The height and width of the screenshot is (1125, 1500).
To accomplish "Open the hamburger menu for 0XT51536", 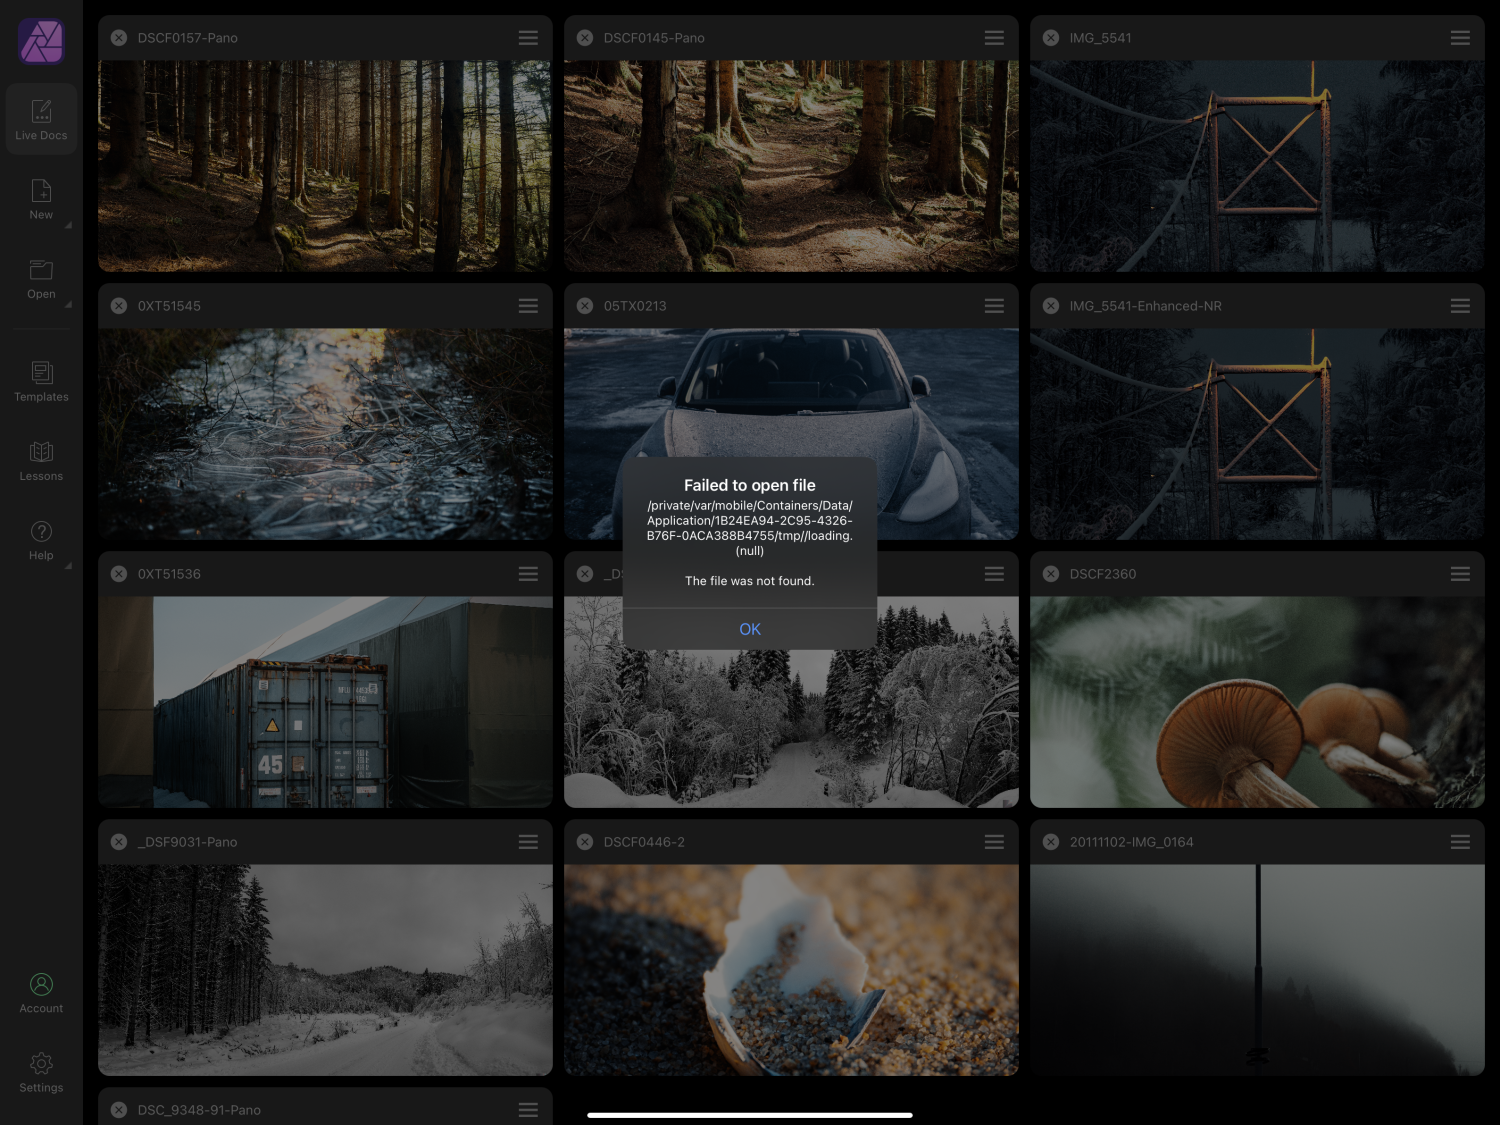I will click(528, 574).
